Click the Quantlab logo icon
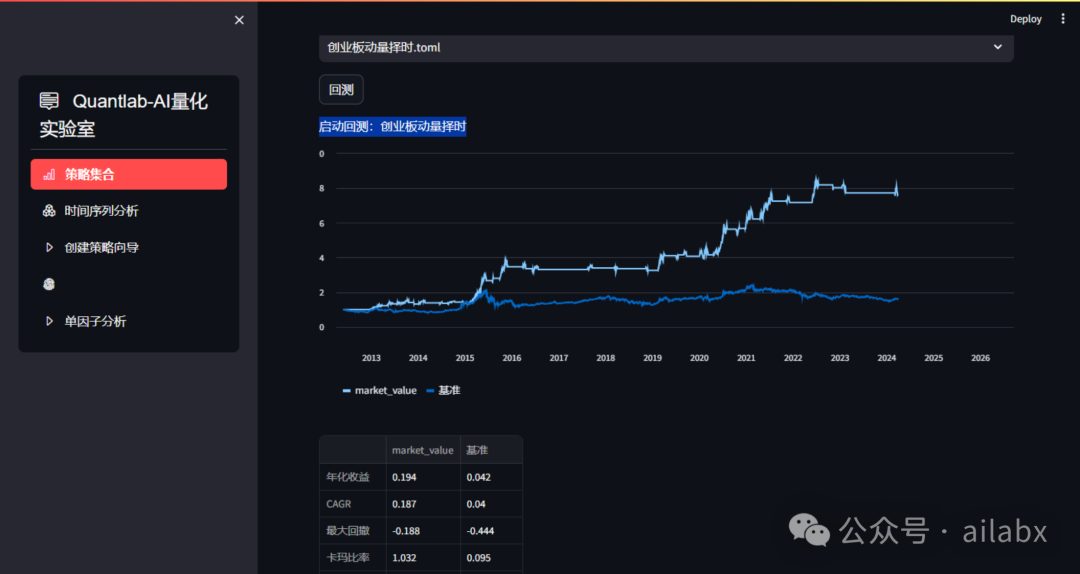The image size is (1080, 574). coord(49,101)
